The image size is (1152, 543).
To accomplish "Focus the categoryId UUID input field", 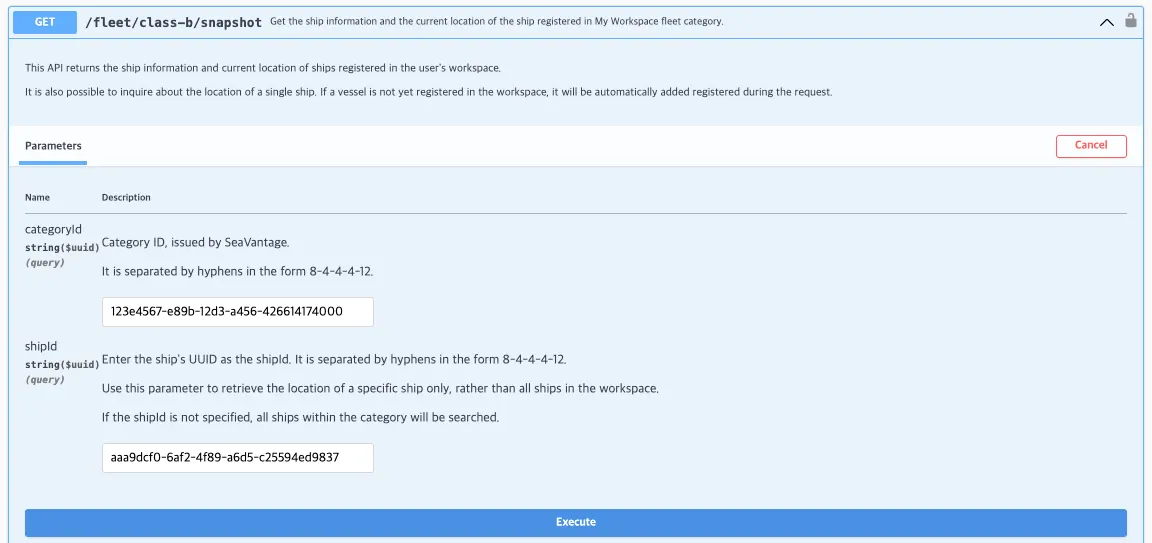I will point(237,311).
